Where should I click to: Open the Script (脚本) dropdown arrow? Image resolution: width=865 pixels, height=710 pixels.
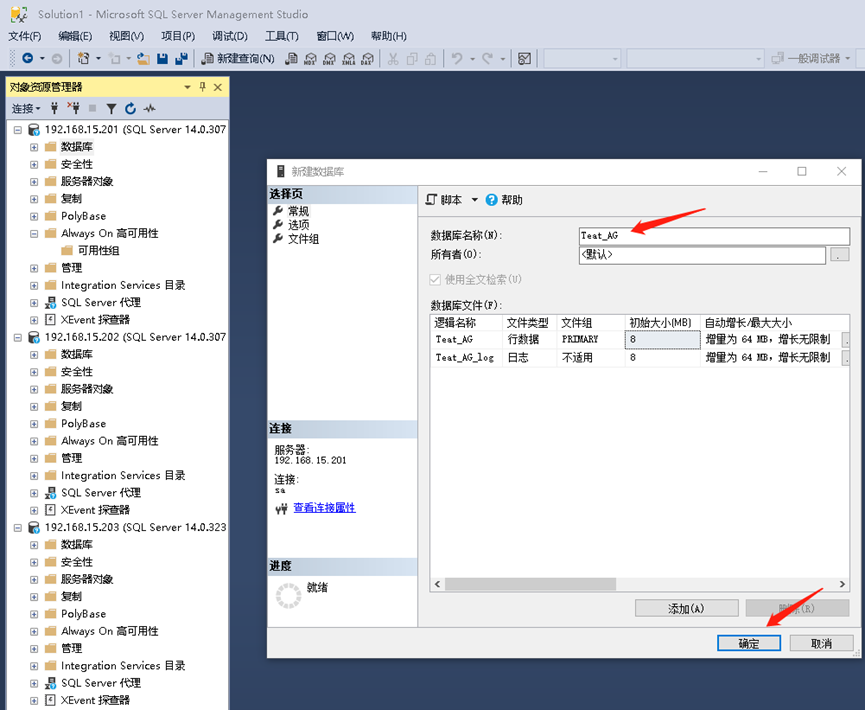[x=474, y=200]
